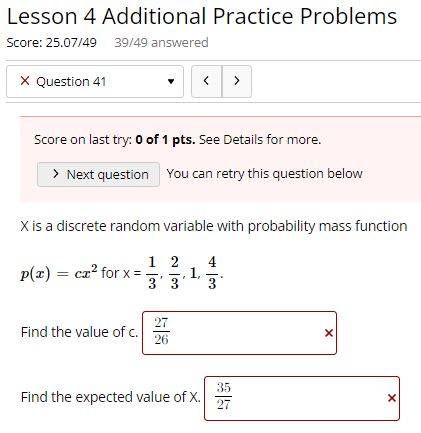
Task: Go to the next question arrow
Action: coord(237,81)
